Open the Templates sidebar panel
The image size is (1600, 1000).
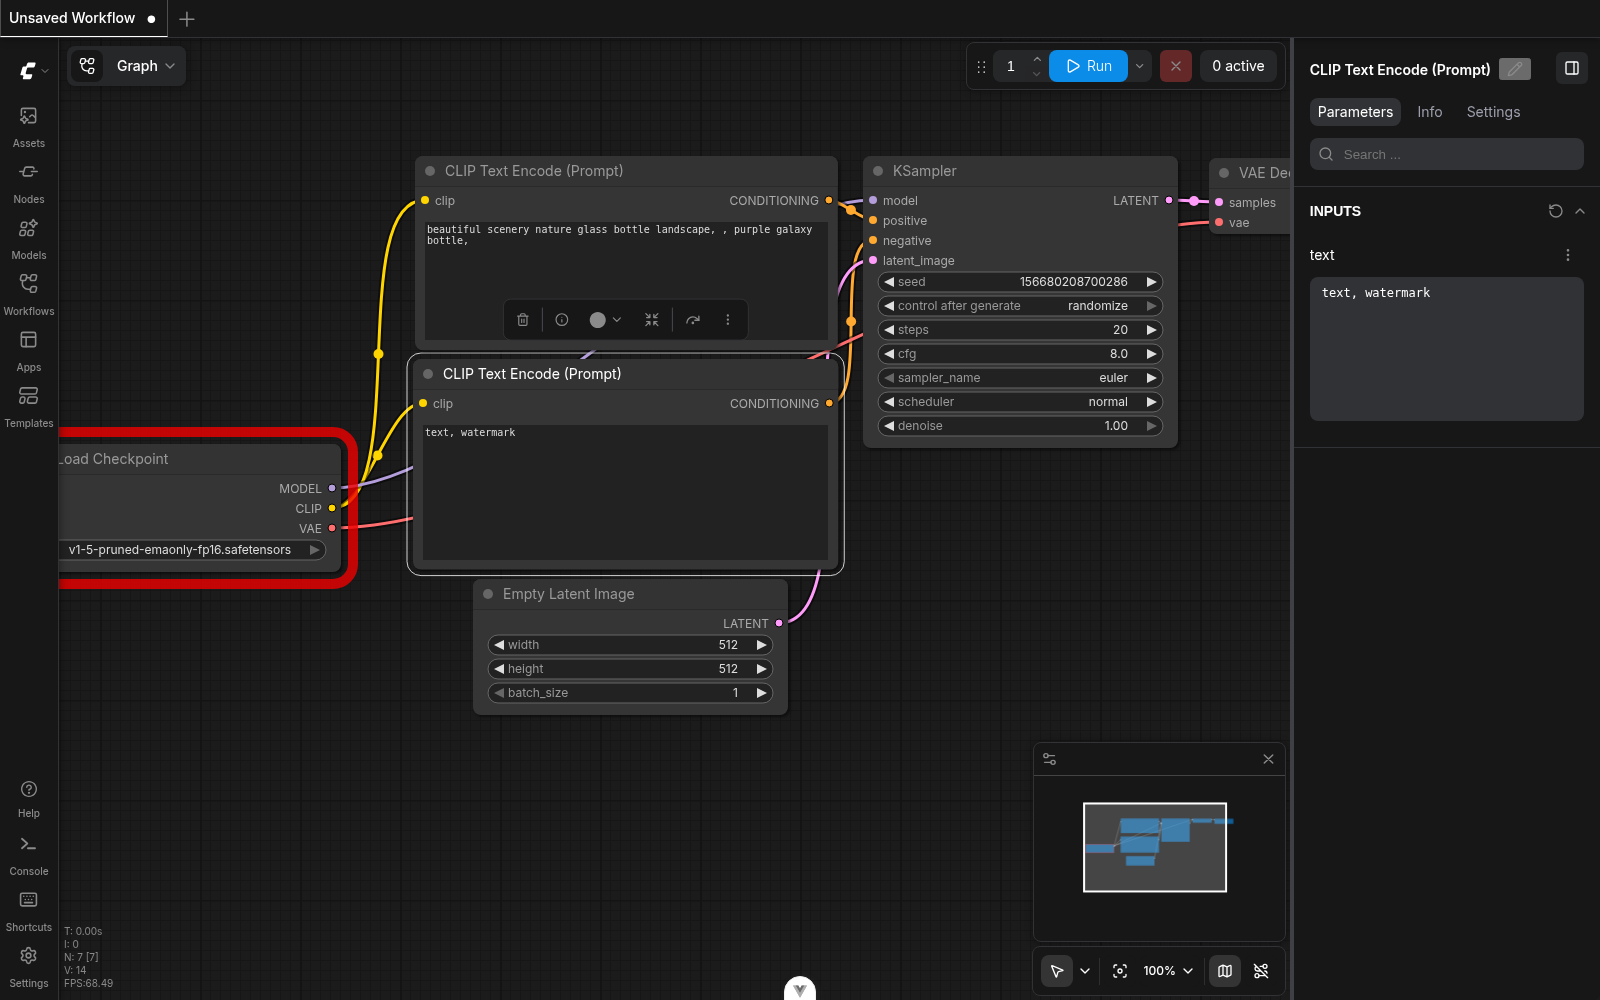(x=29, y=405)
